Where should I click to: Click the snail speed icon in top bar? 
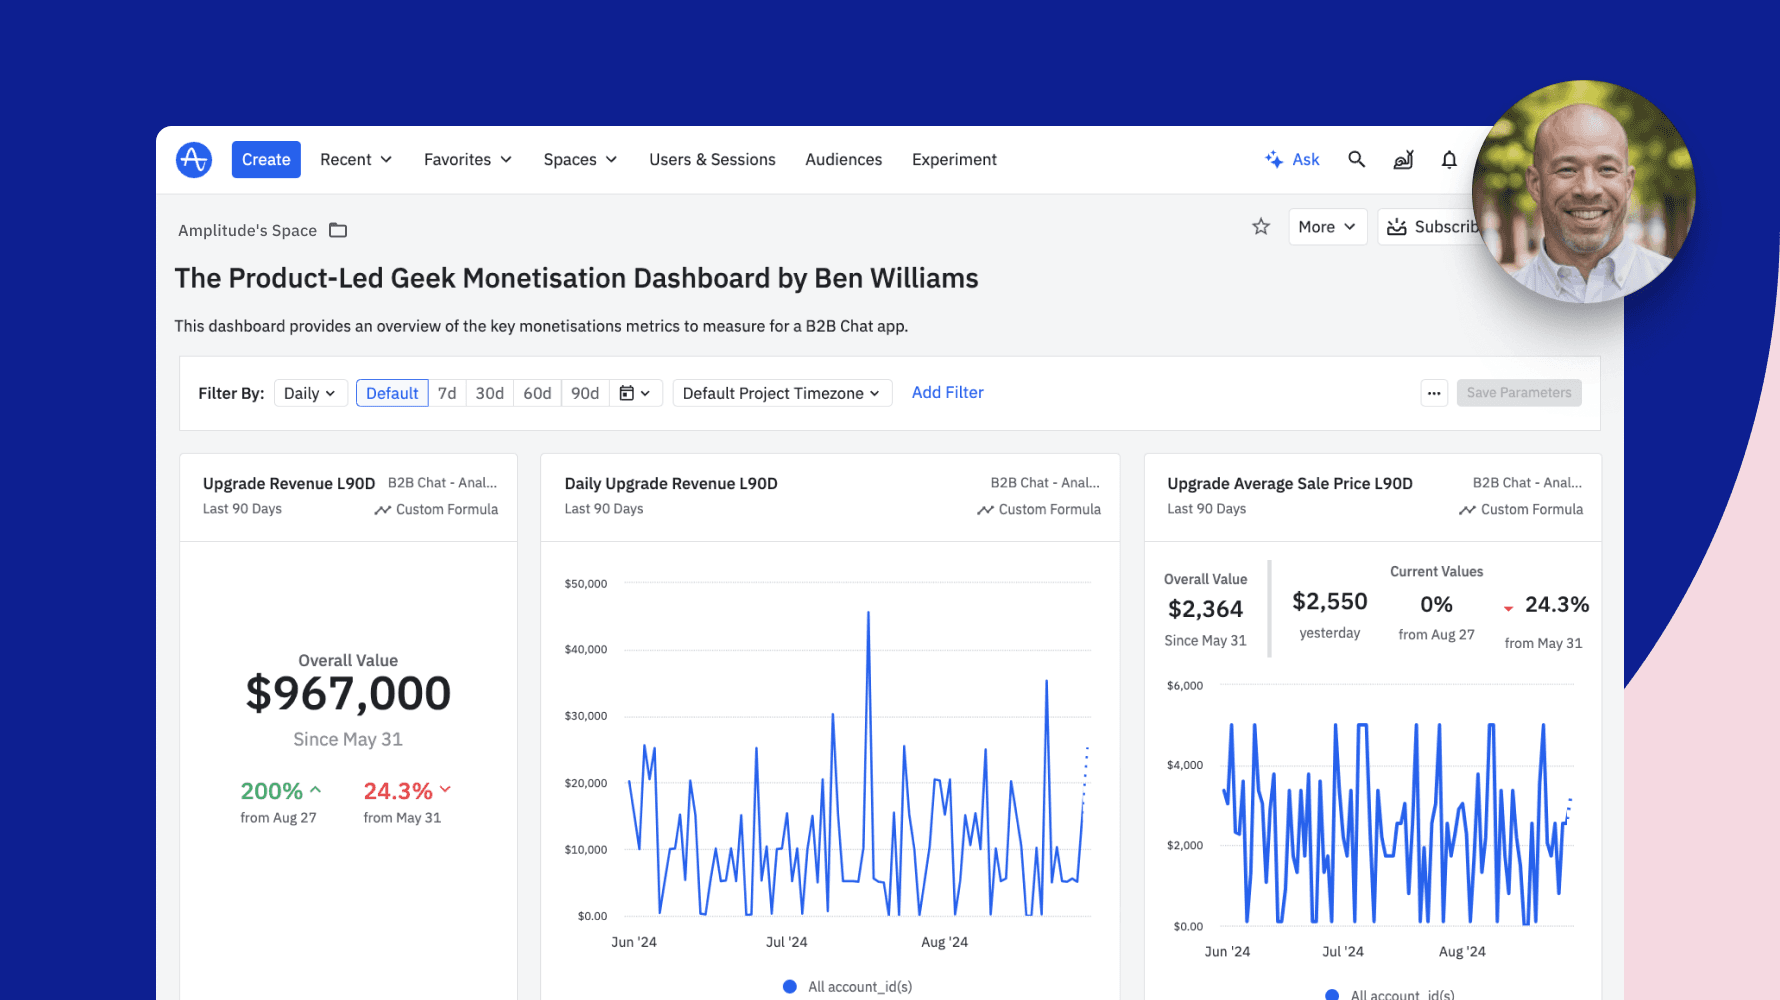point(1403,159)
